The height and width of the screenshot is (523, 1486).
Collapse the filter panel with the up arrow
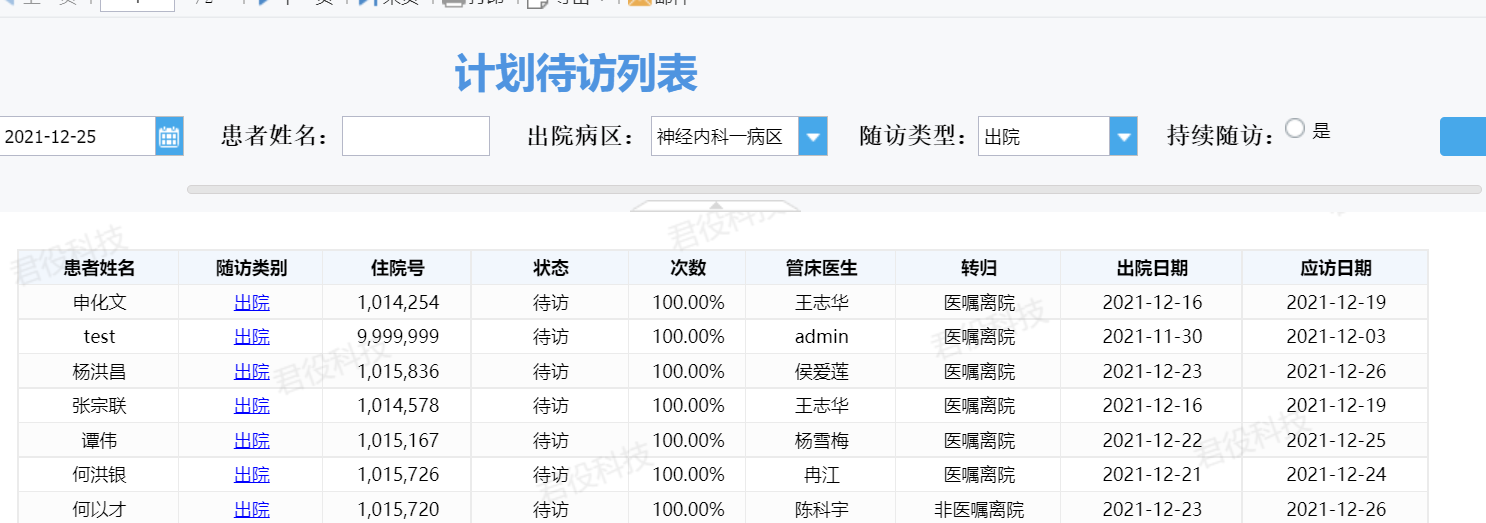tap(716, 206)
